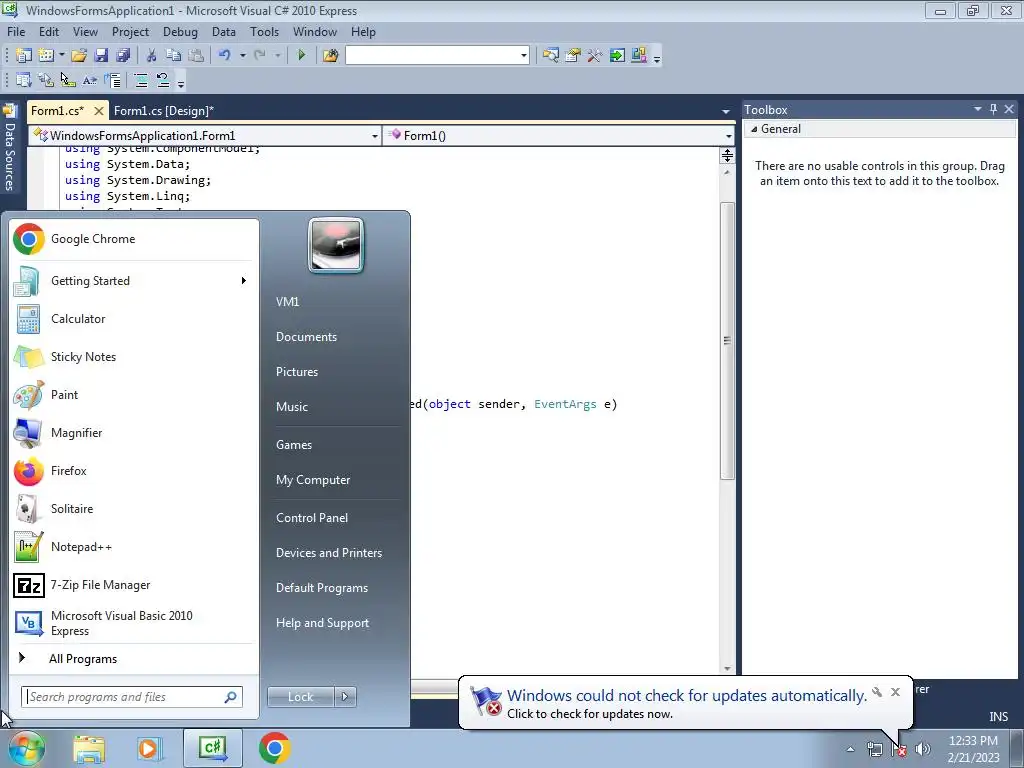Open the Toolbox window position dropdown arrow
The width and height of the screenshot is (1024, 768).
[978, 109]
